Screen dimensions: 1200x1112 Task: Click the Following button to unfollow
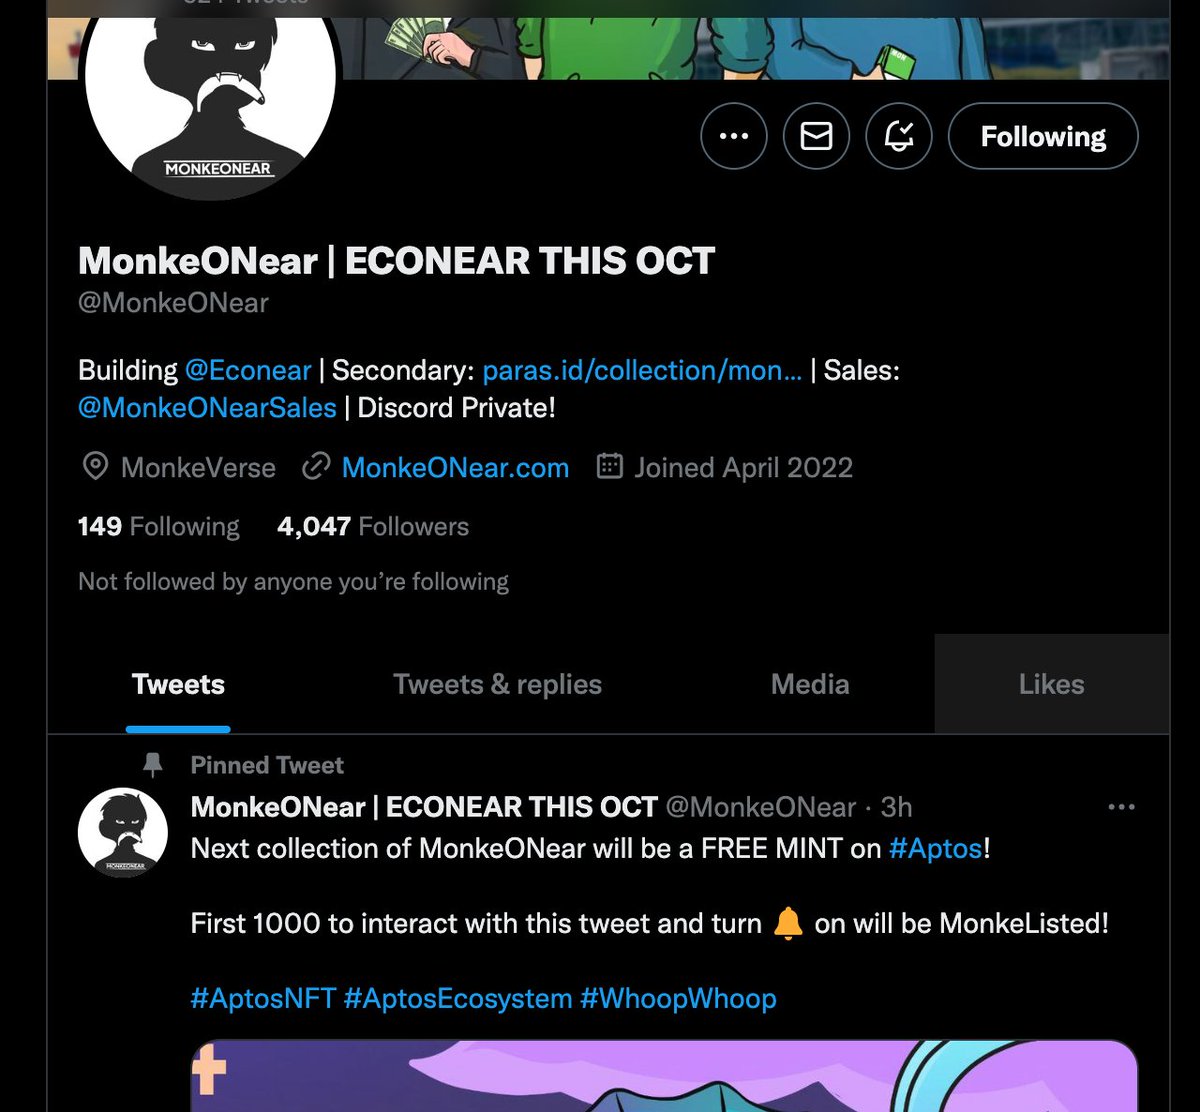coord(1043,136)
